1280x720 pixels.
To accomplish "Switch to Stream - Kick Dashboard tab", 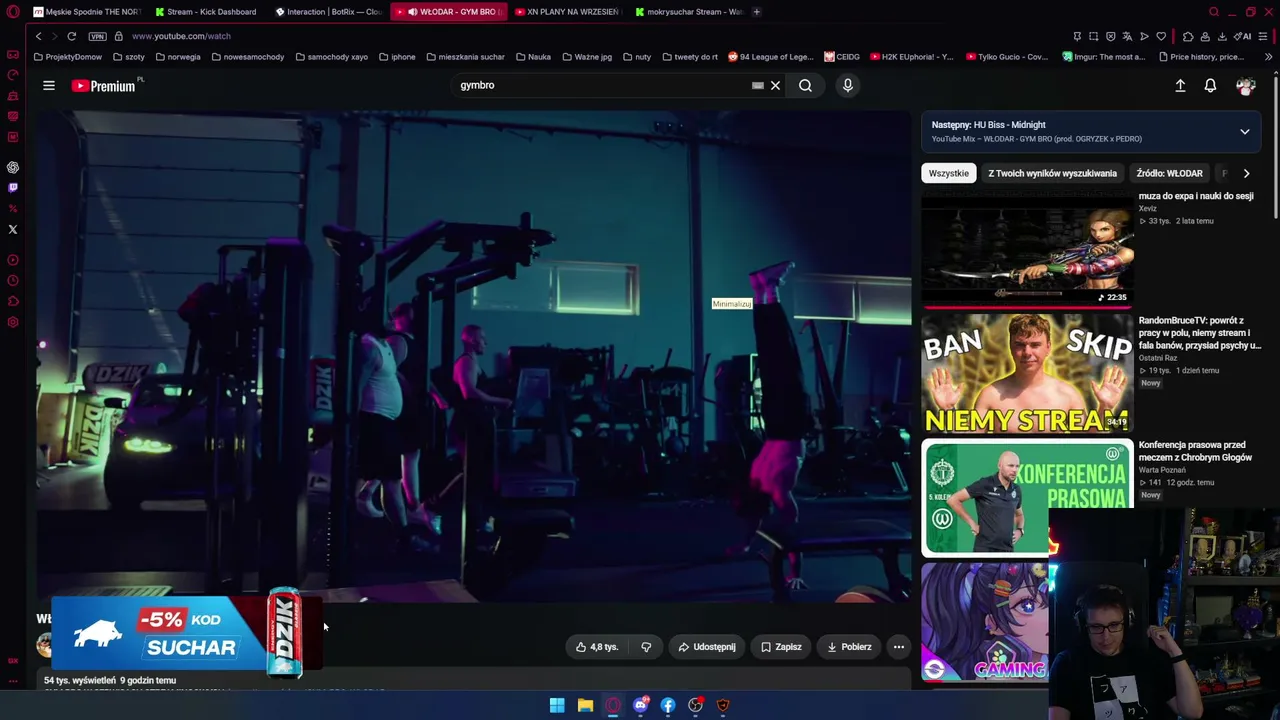I will point(207,12).
